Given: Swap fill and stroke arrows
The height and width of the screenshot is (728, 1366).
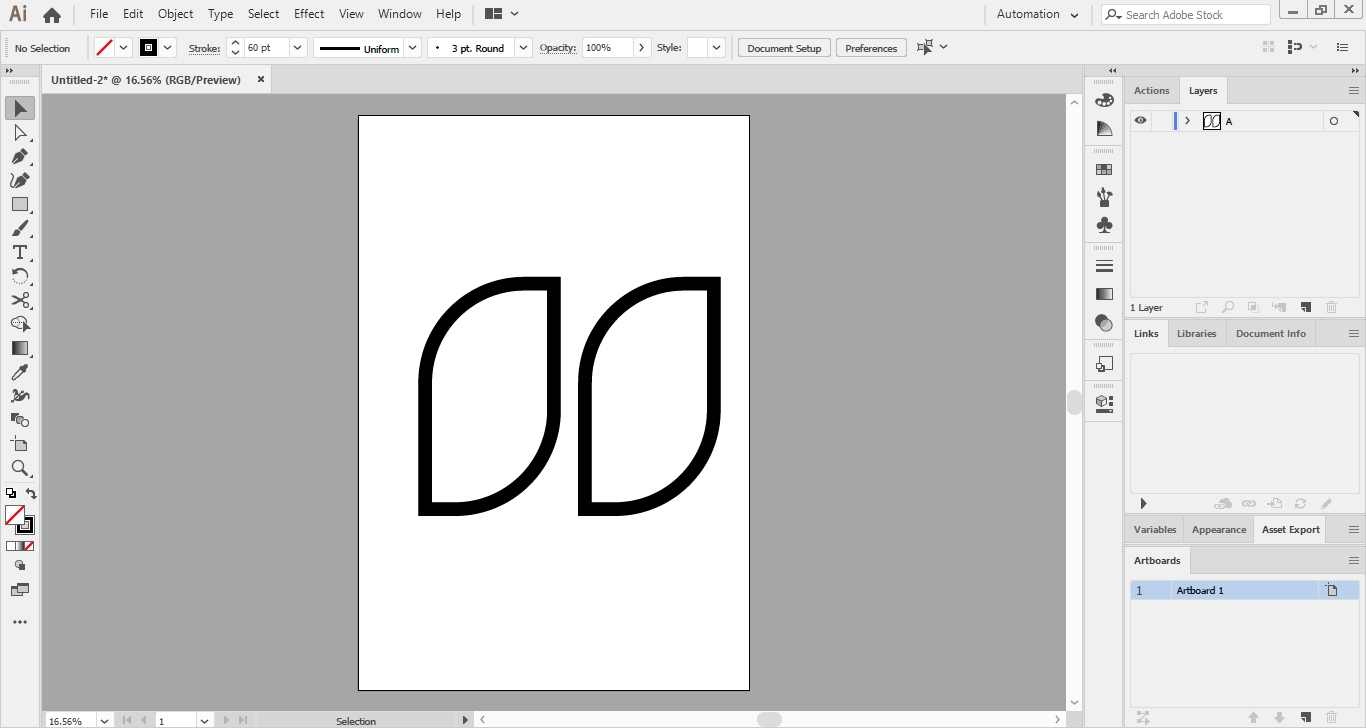Looking at the screenshot, I should pyautogui.click(x=31, y=494).
